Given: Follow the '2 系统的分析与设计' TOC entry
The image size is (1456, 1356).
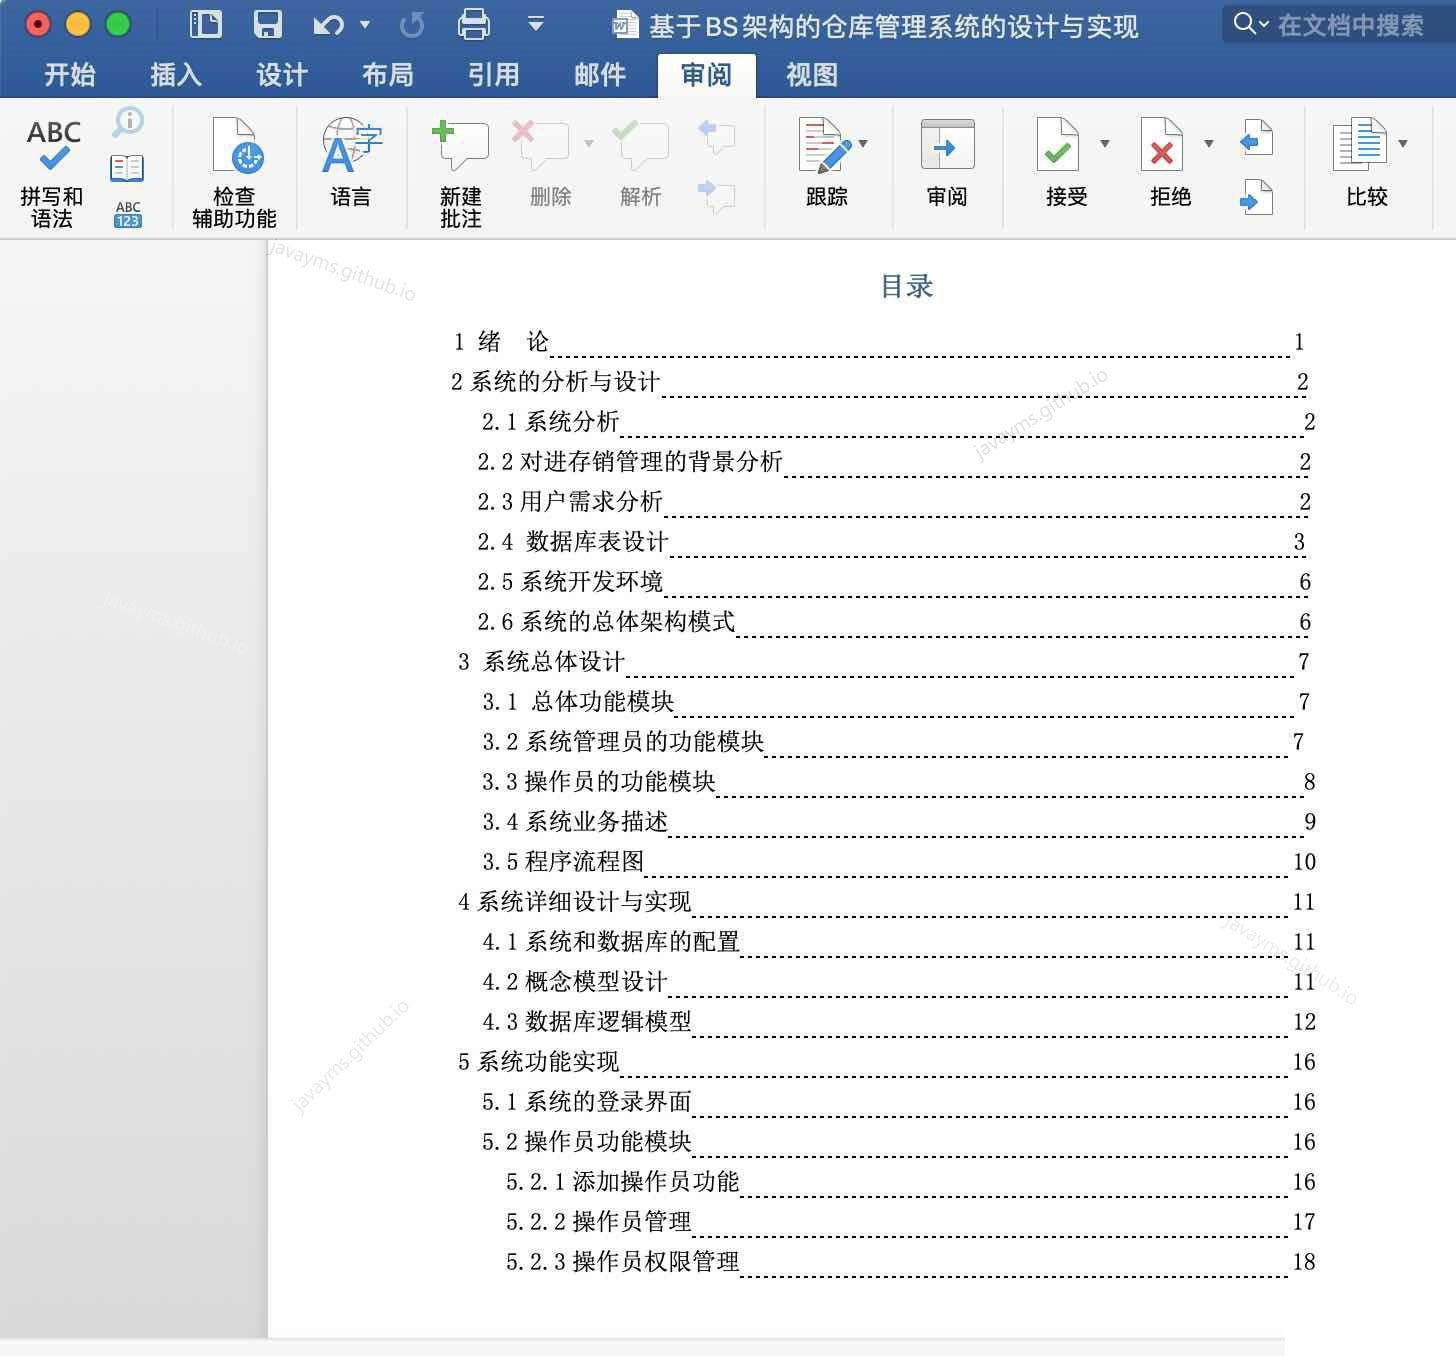Looking at the screenshot, I should coord(879,382).
